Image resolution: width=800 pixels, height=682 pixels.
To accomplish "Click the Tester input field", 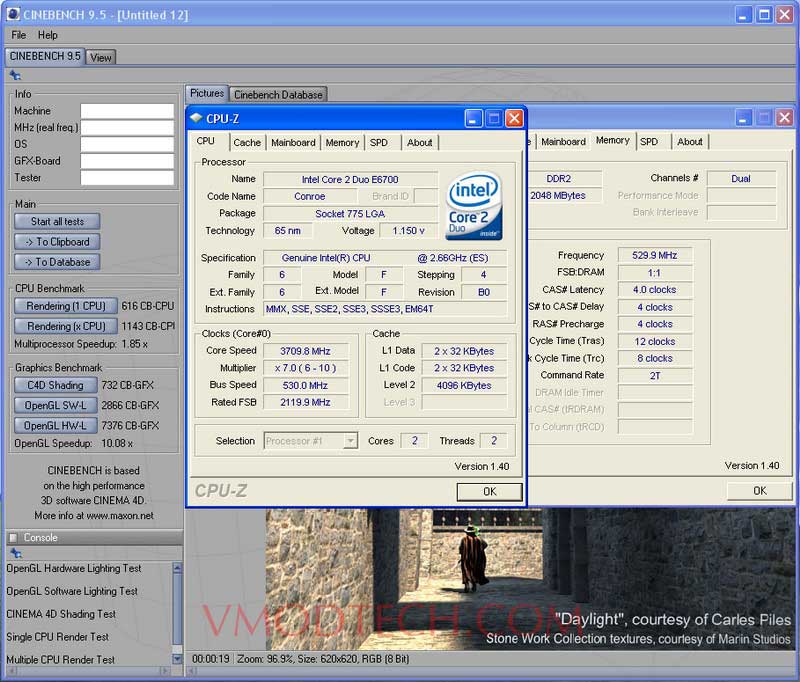I will 127,178.
